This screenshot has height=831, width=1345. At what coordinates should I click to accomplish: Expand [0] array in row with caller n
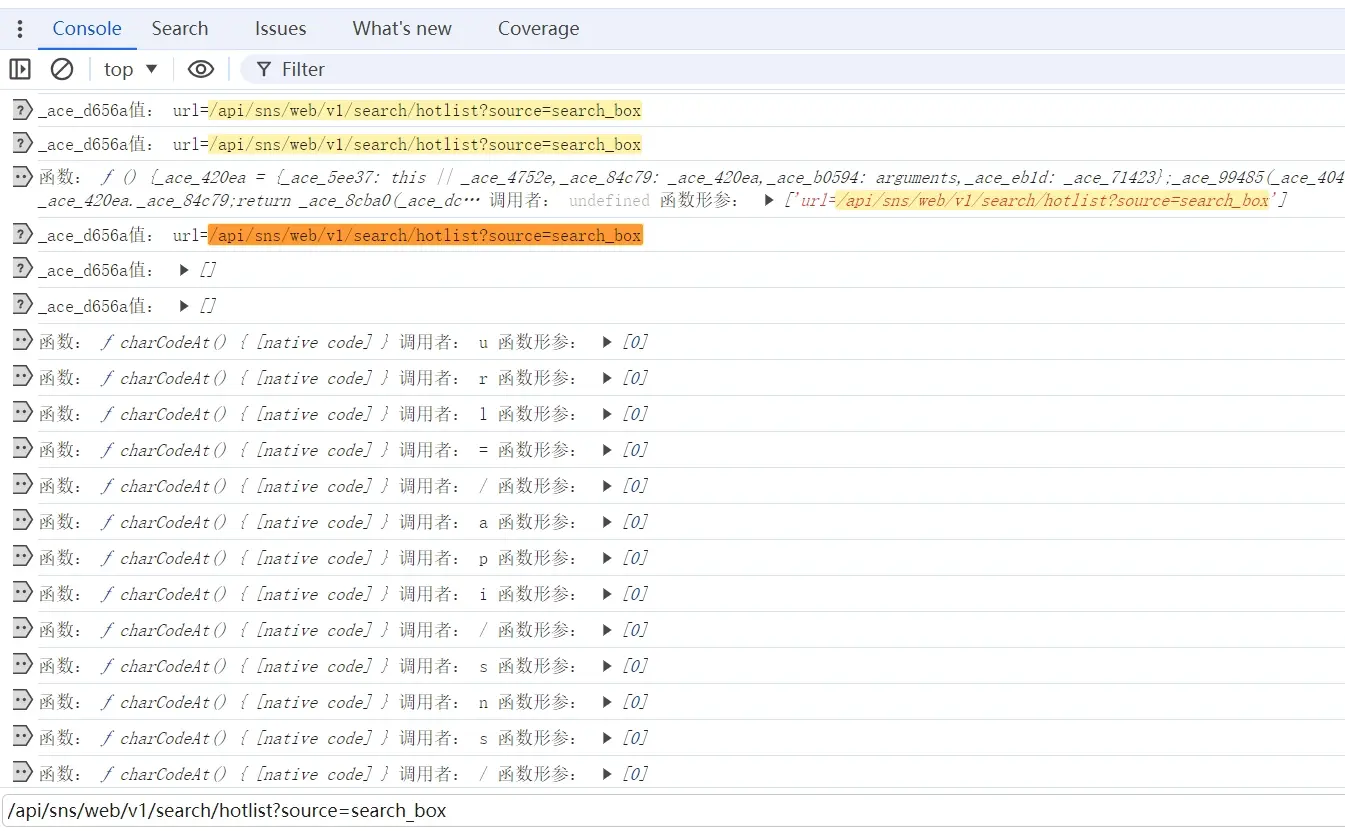point(607,703)
